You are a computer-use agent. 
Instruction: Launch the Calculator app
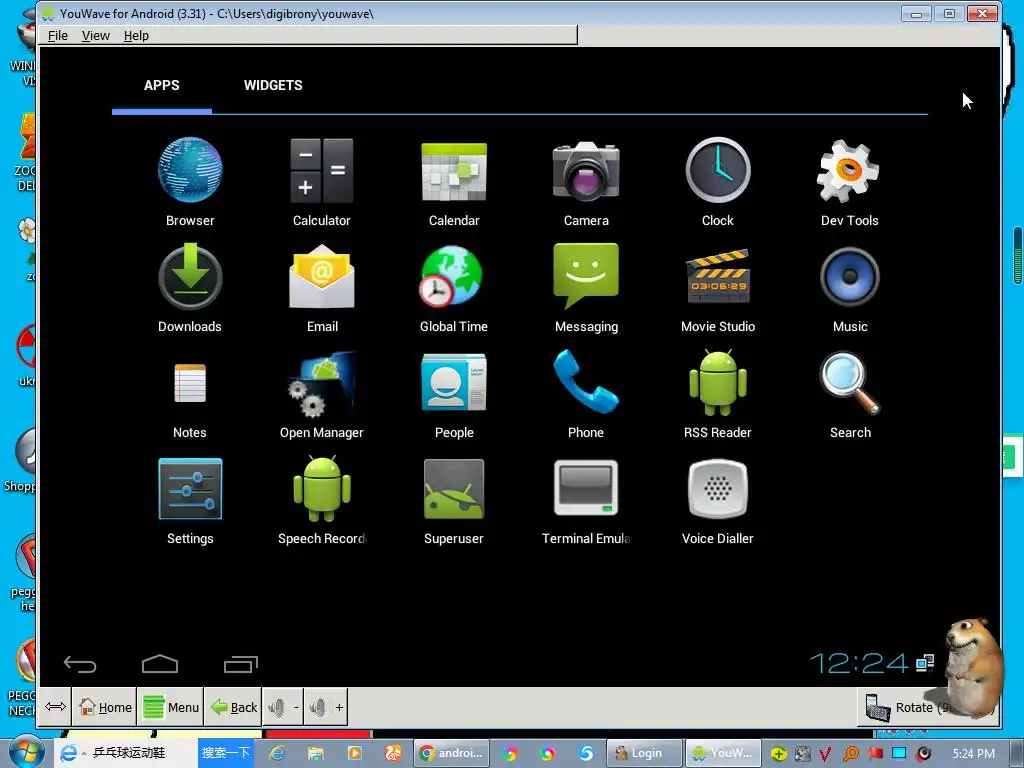coord(322,170)
